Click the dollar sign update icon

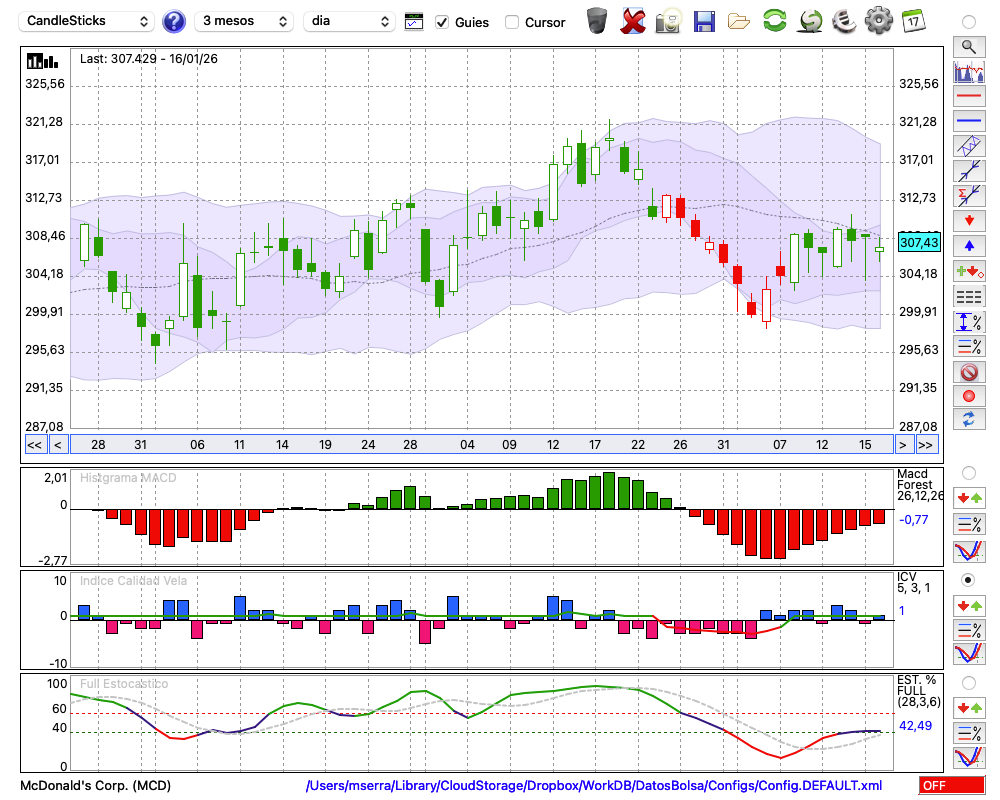tap(810, 20)
